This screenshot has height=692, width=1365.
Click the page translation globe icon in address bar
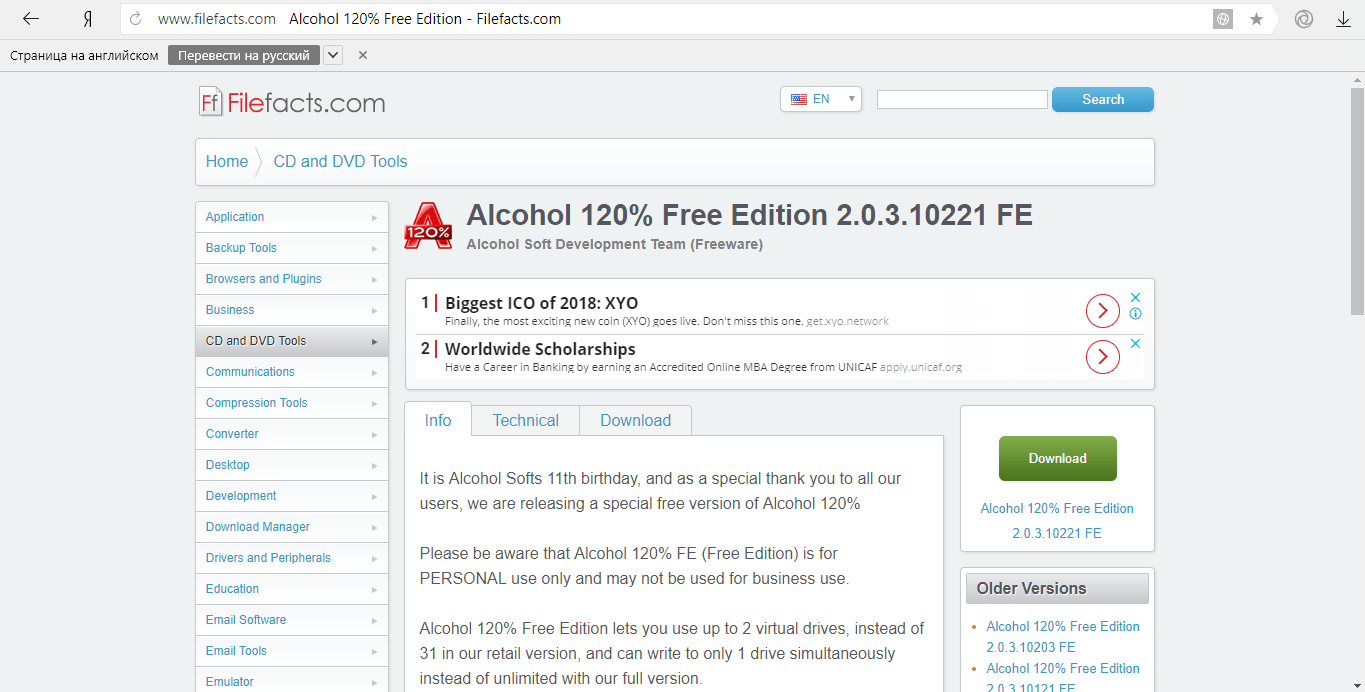point(1222,19)
